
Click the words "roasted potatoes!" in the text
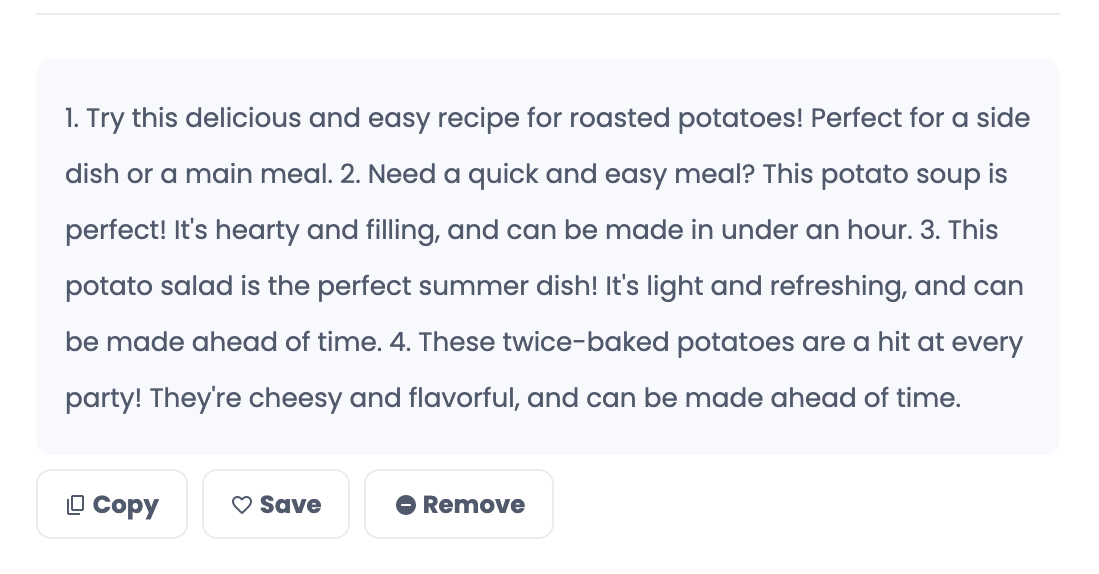pos(686,119)
